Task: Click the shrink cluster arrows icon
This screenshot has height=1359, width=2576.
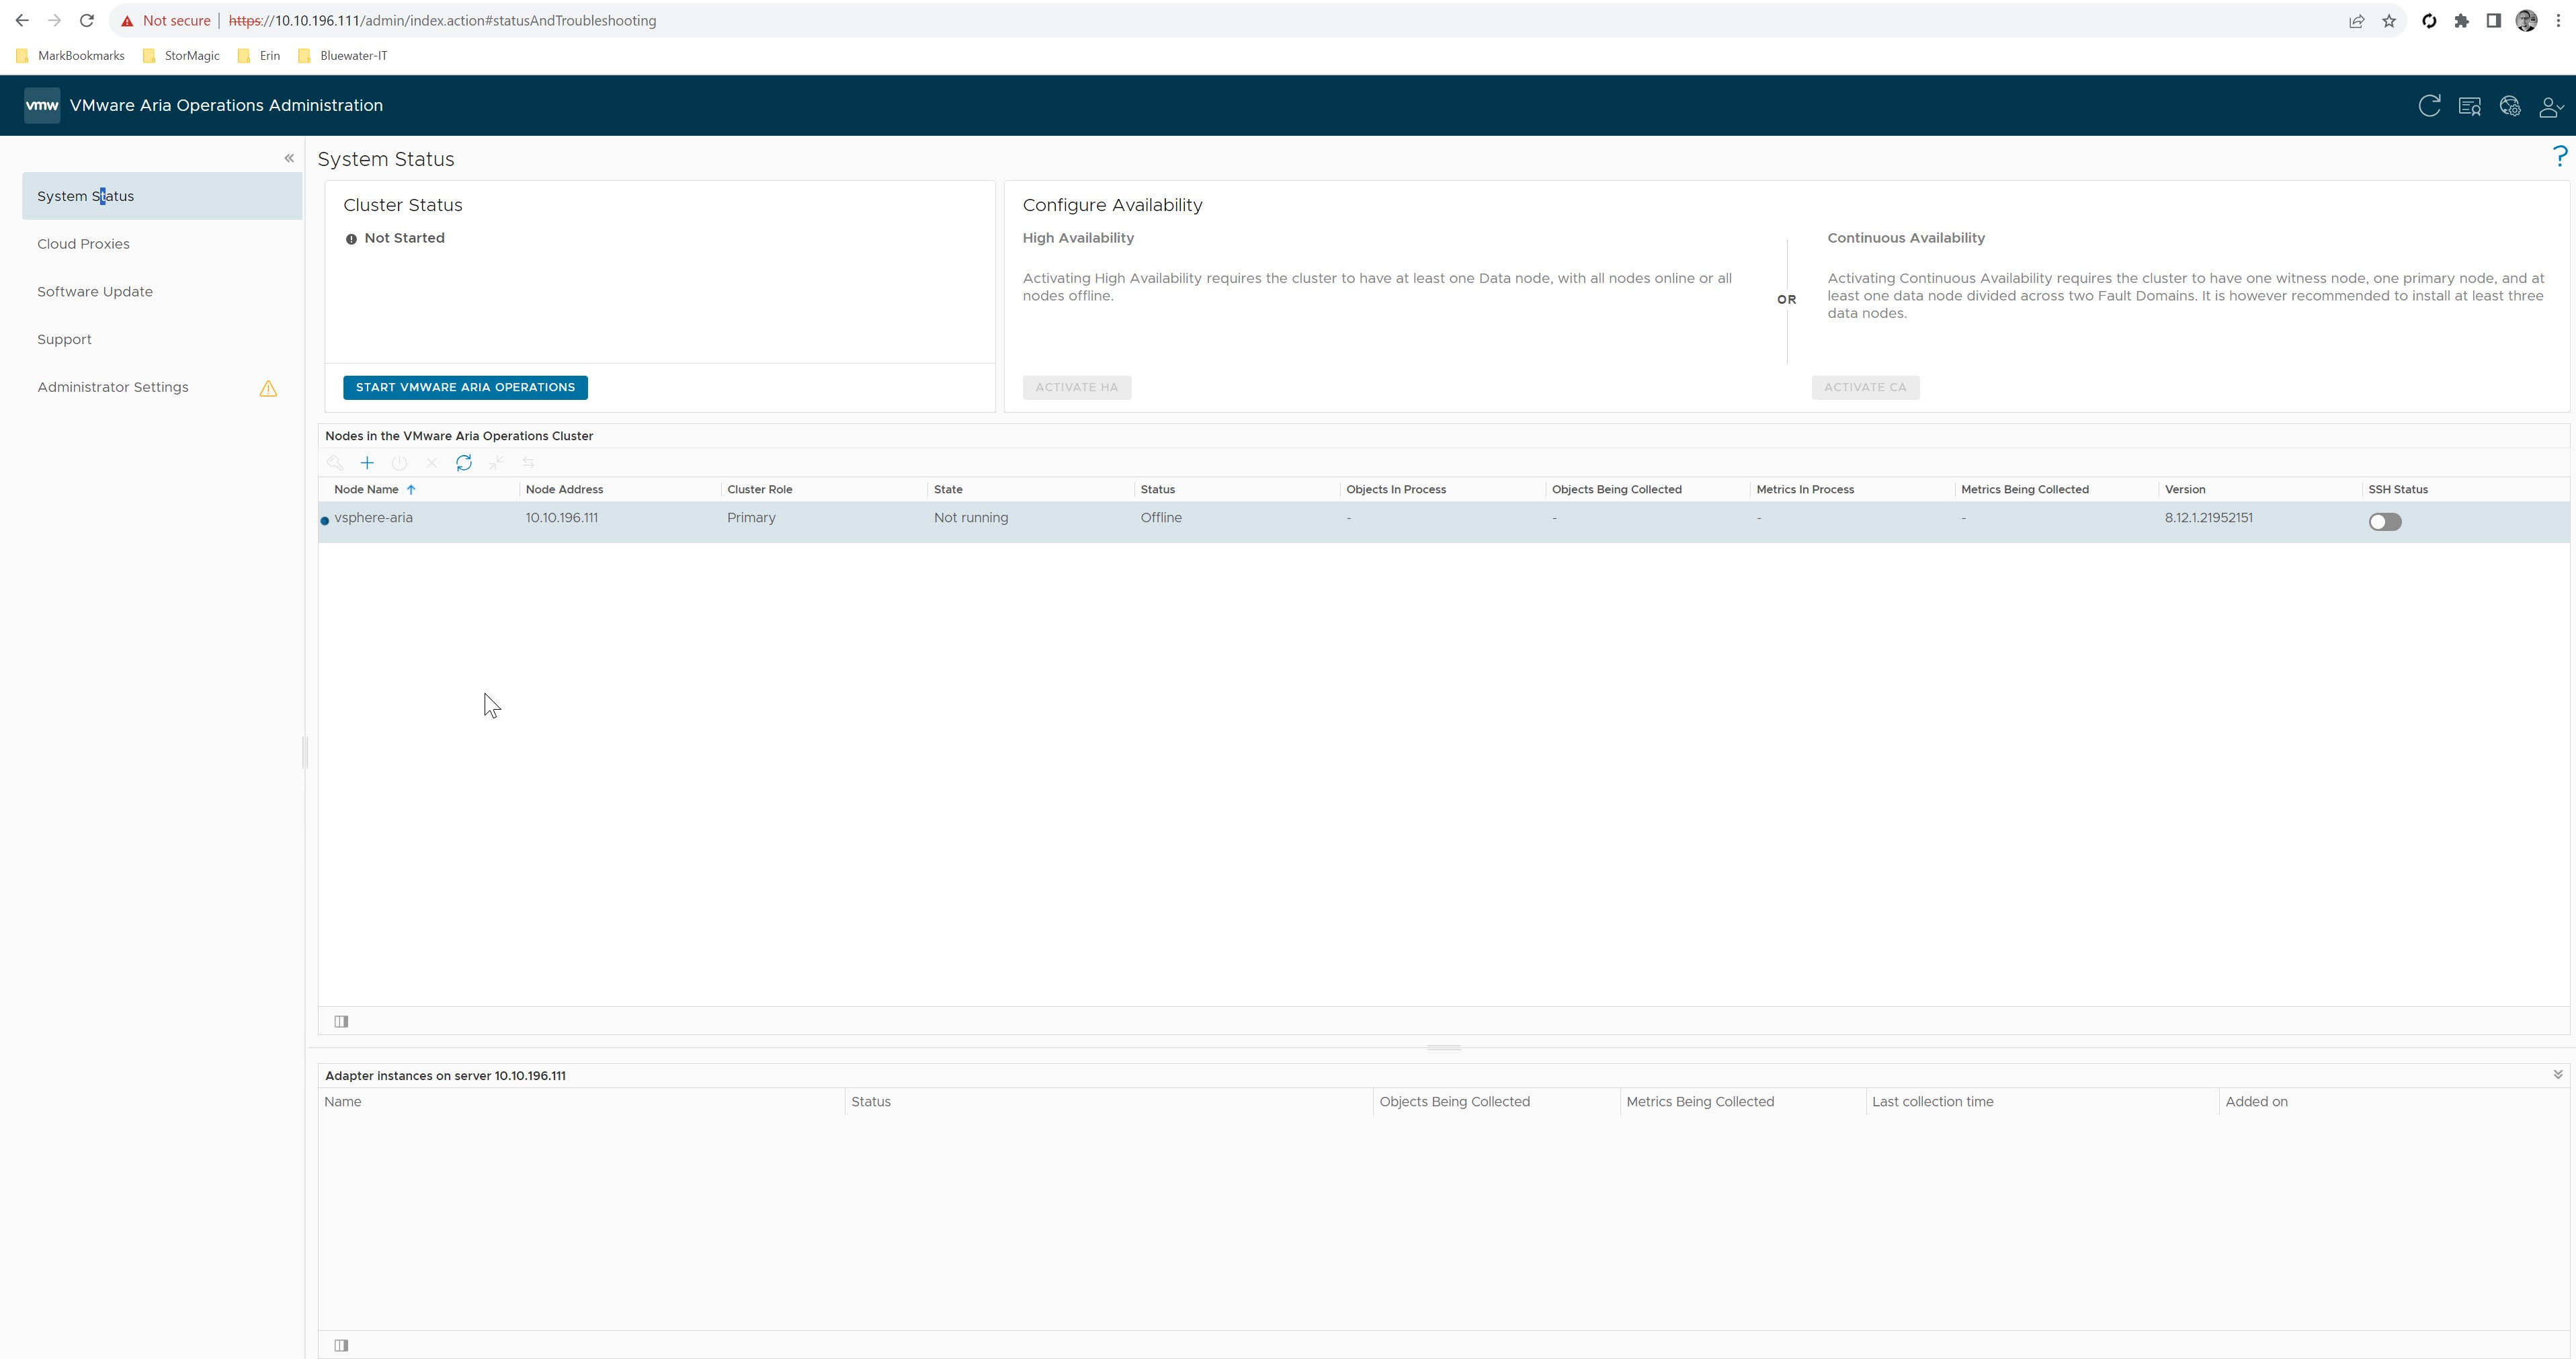Action: pos(496,463)
